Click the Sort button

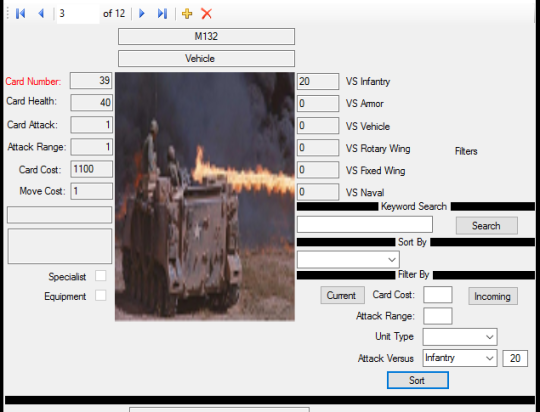tap(418, 380)
